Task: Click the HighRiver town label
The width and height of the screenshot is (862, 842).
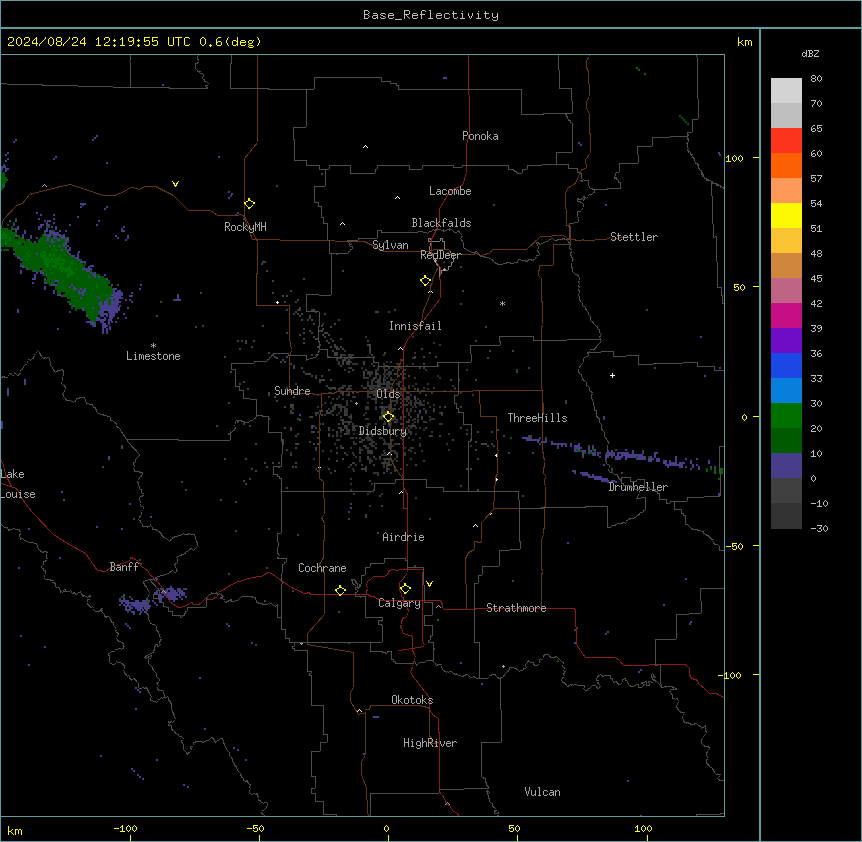Action: (430, 743)
